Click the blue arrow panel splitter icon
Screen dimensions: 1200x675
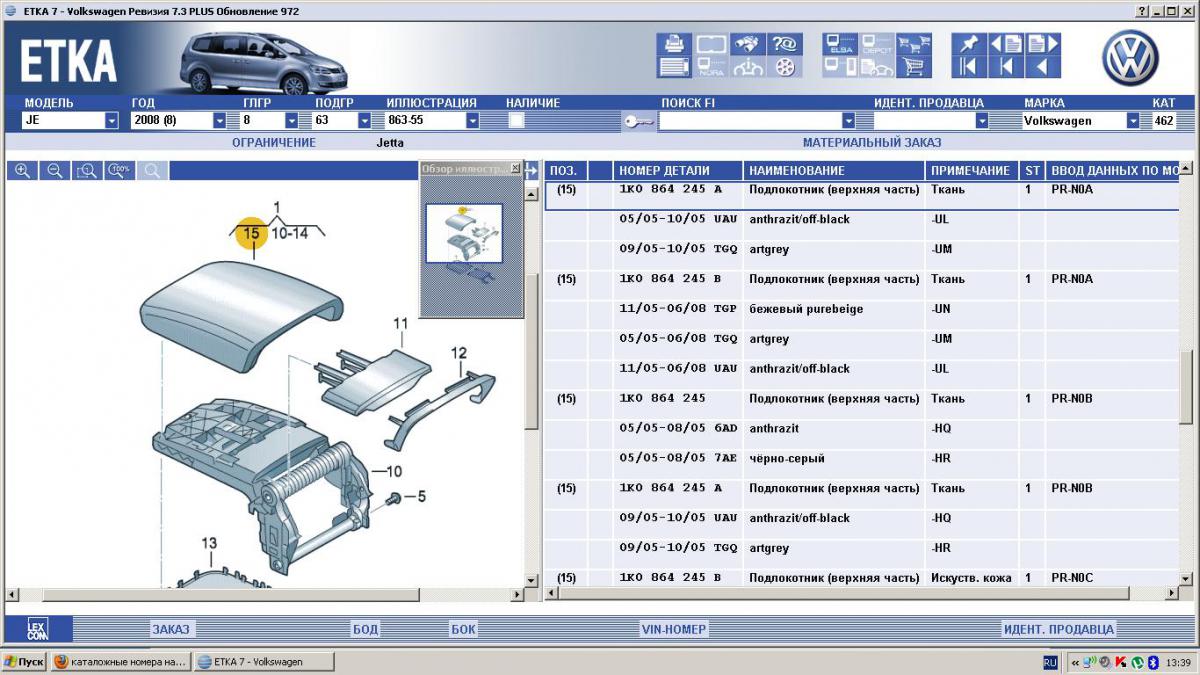[x=533, y=171]
